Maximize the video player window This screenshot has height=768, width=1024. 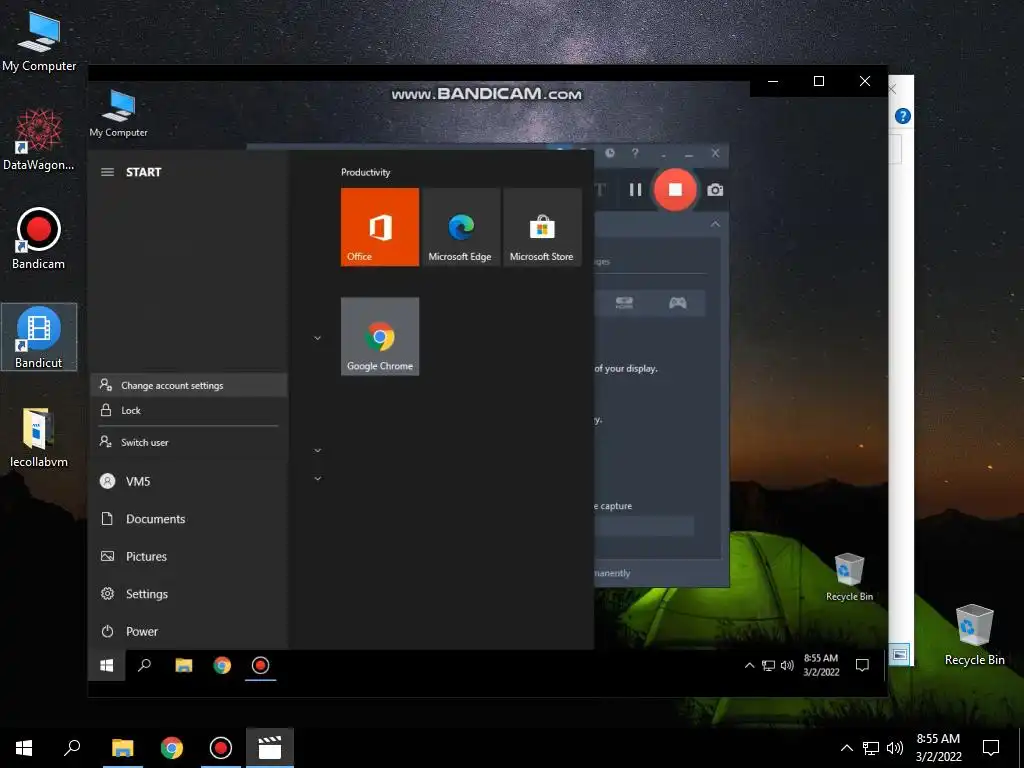pos(819,81)
